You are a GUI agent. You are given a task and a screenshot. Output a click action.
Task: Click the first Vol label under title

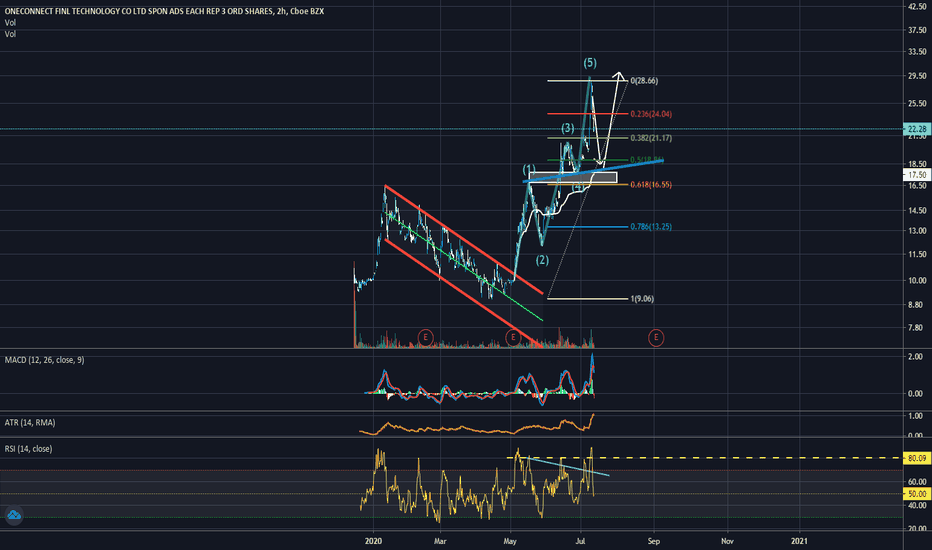click(10, 23)
